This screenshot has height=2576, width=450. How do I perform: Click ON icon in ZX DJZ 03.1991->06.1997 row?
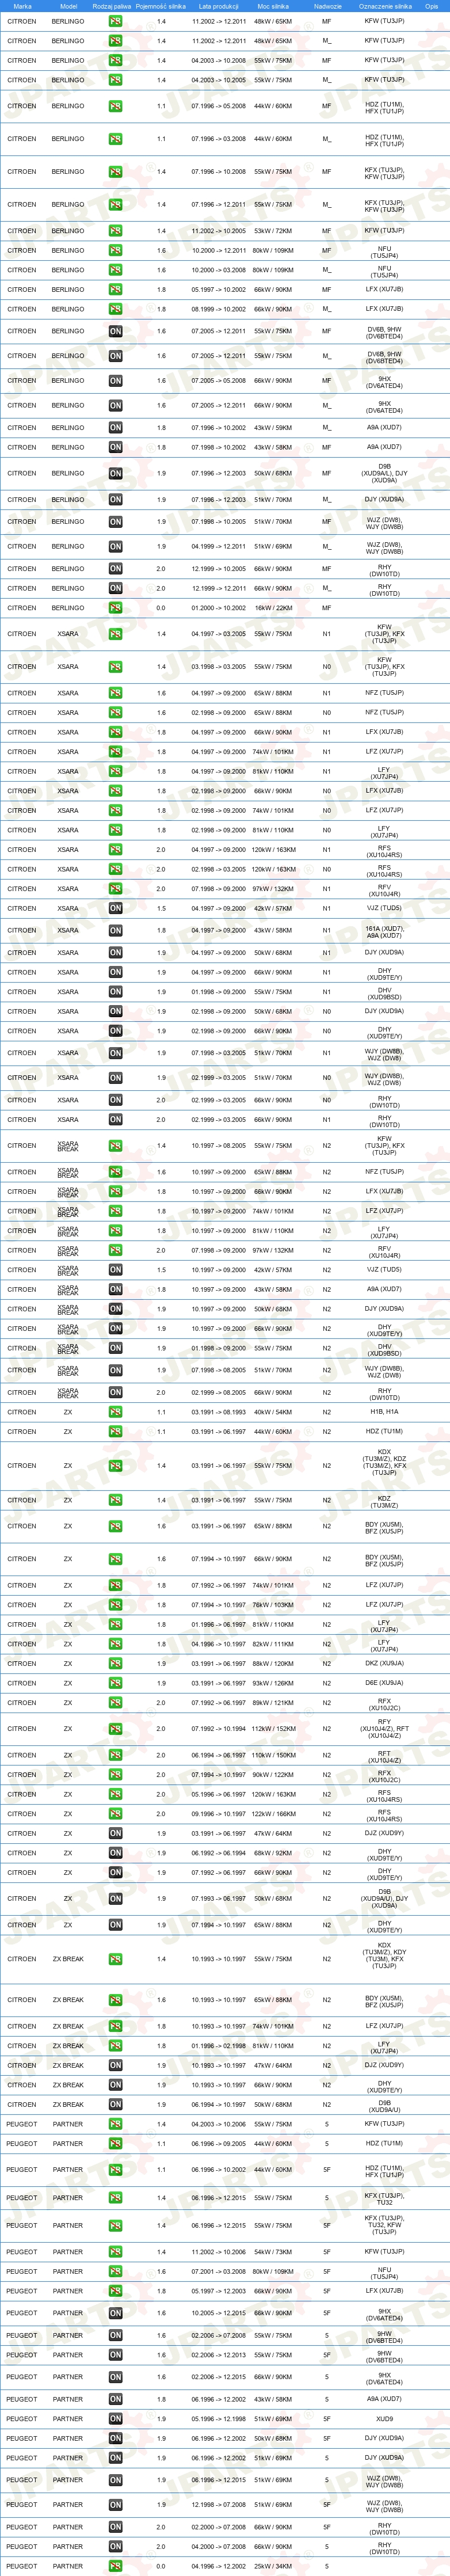coord(116,1834)
